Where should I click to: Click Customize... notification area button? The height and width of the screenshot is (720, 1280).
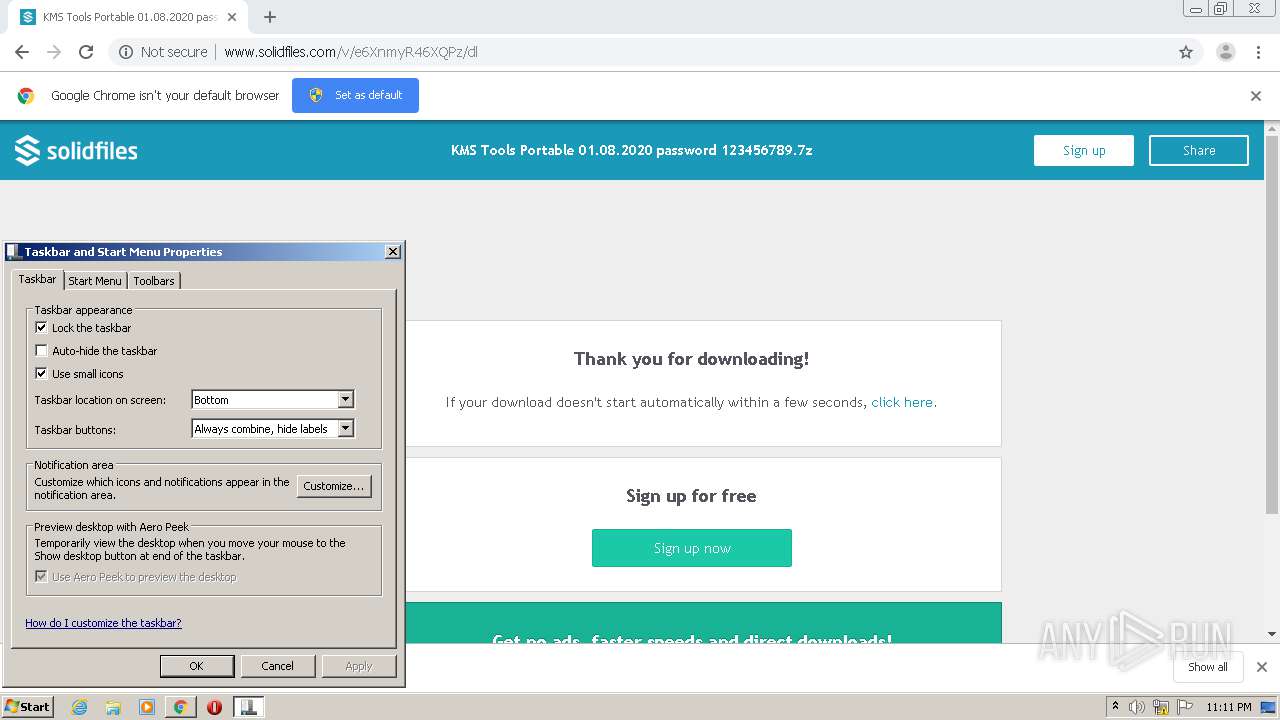click(x=334, y=486)
